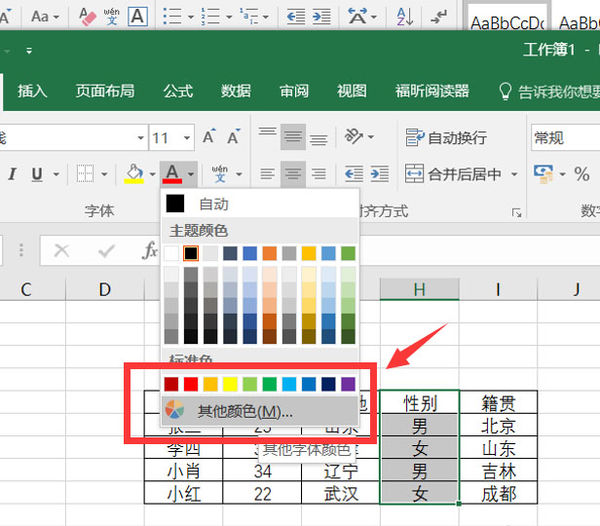Toggle italic formatting
Image resolution: width=600 pixels, height=526 pixels.
click(x=13, y=174)
